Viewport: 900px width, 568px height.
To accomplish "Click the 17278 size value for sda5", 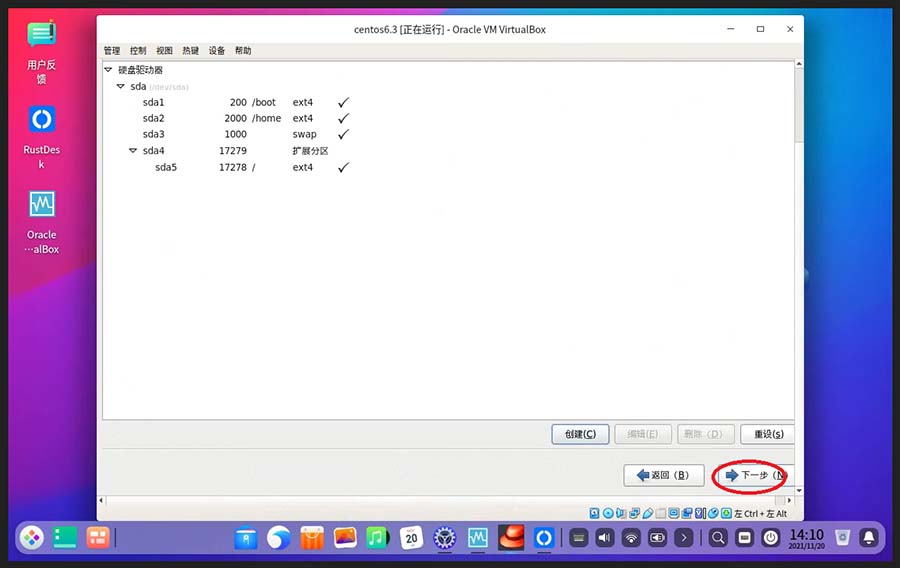I will click(232, 167).
